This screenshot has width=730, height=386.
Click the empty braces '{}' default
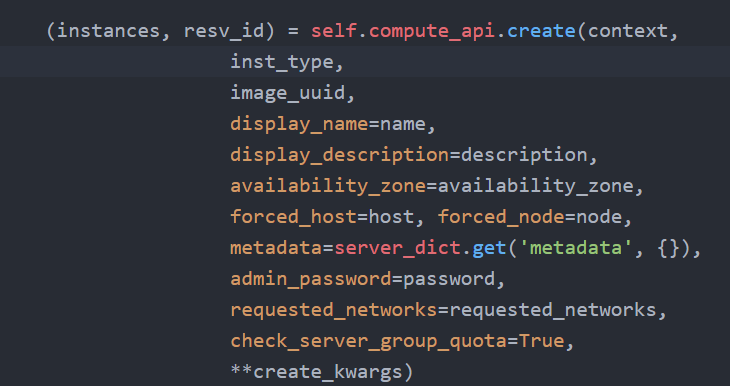point(668,248)
